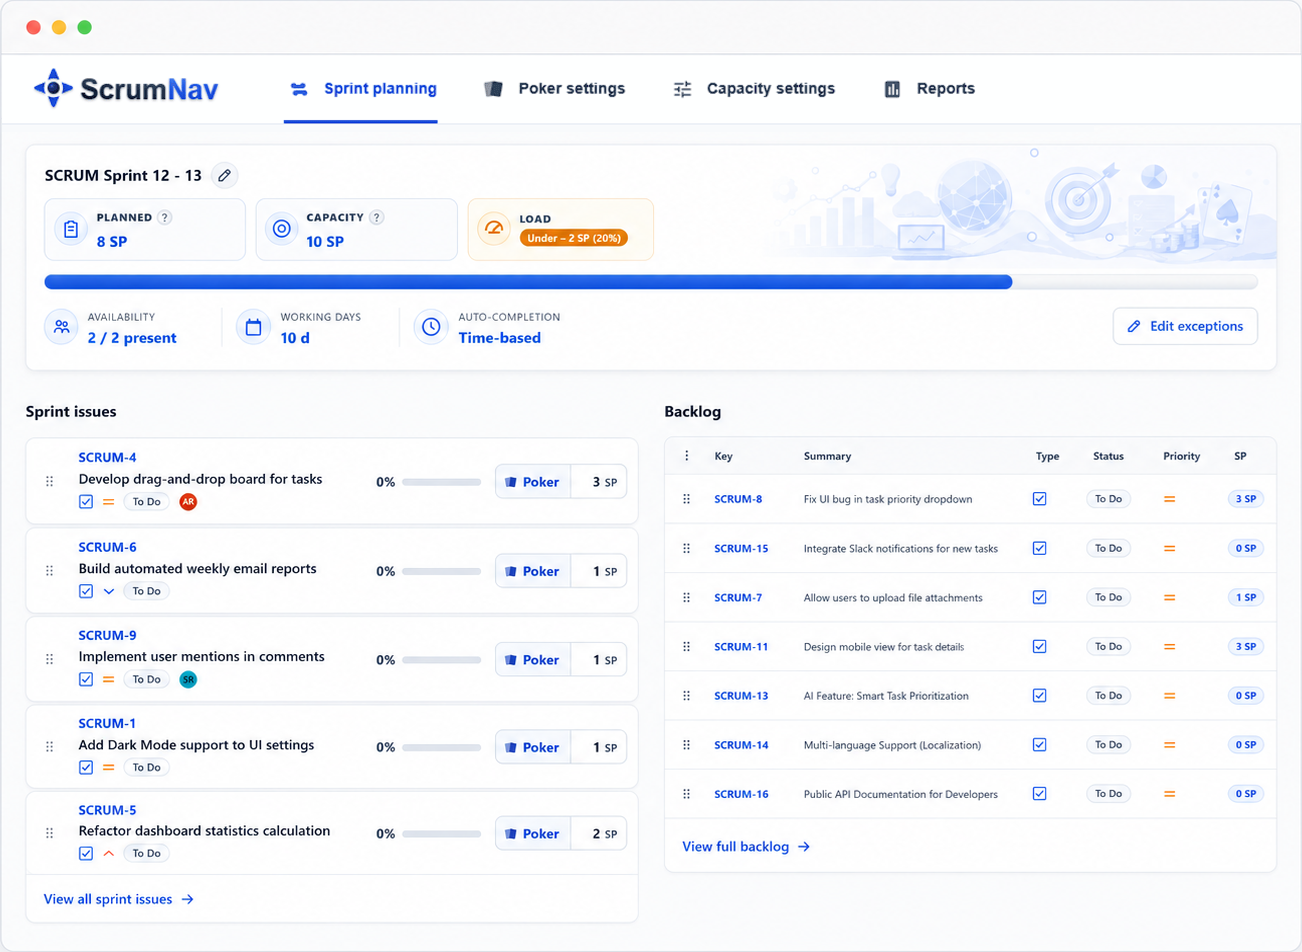Image resolution: width=1302 pixels, height=952 pixels.
Task: Click medium priority icon on SCRUM-13 row
Action: click(1169, 696)
